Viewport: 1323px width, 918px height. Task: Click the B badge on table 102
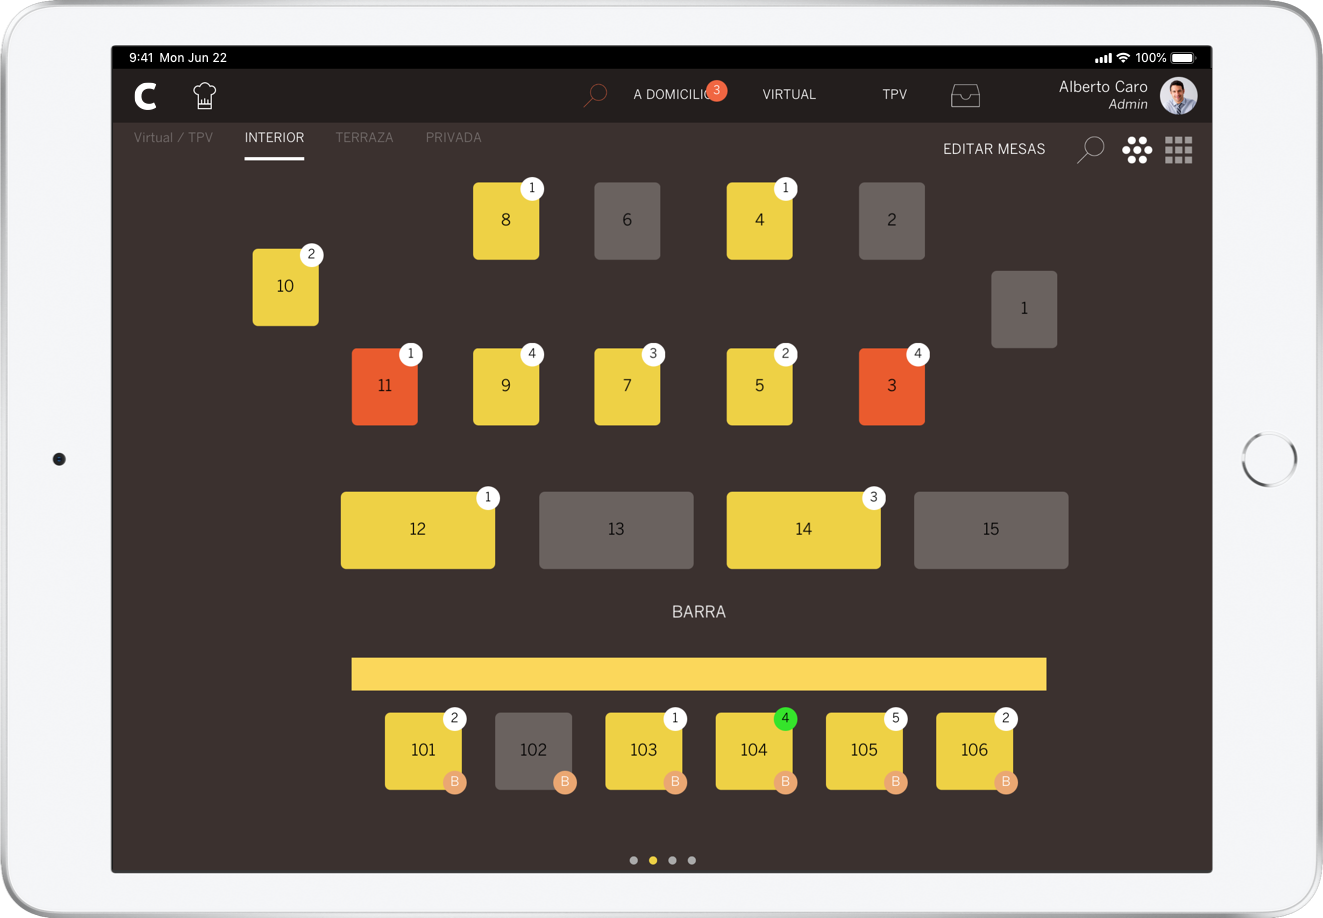click(565, 782)
